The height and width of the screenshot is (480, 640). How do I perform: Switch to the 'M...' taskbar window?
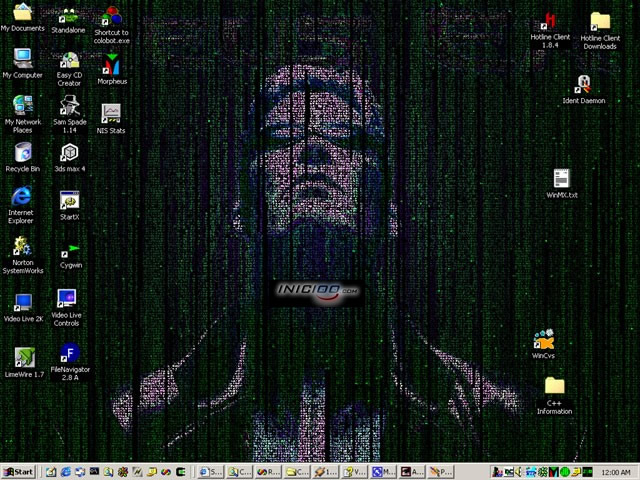(x=383, y=472)
